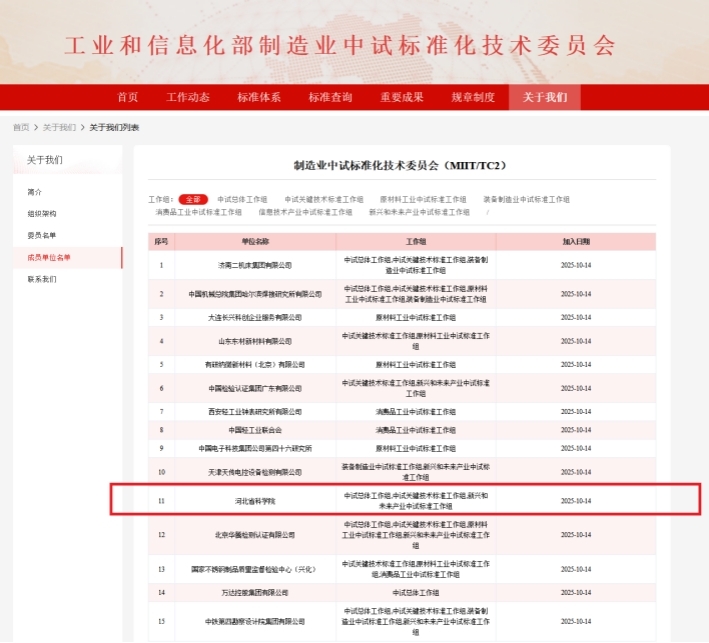
Task: Open 简介 in the left sidebar
Action: click(35, 191)
